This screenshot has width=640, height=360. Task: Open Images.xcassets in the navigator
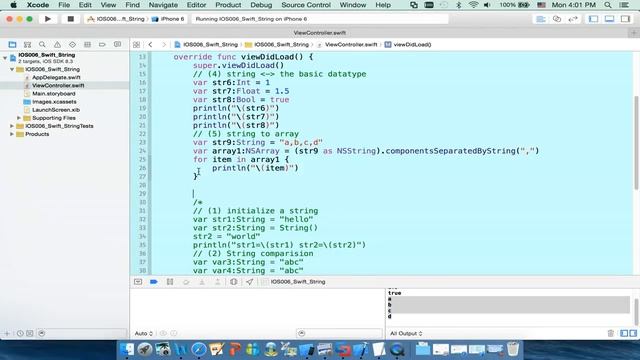[x=54, y=102]
